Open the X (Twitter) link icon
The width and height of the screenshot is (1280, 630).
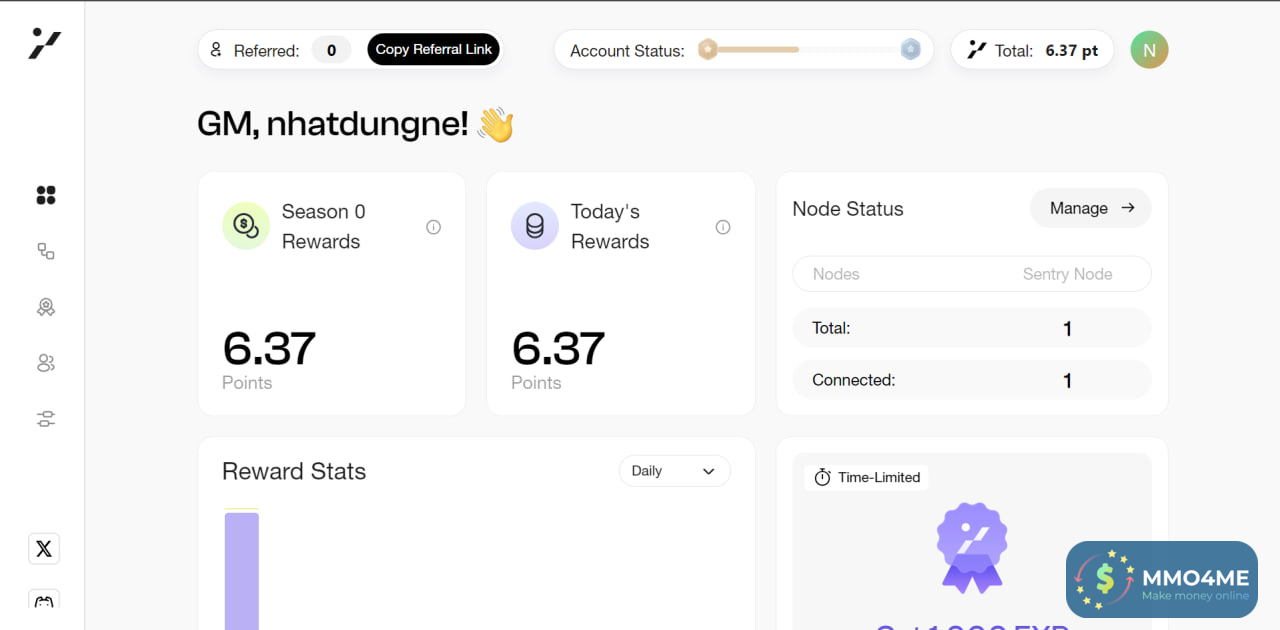click(x=44, y=548)
